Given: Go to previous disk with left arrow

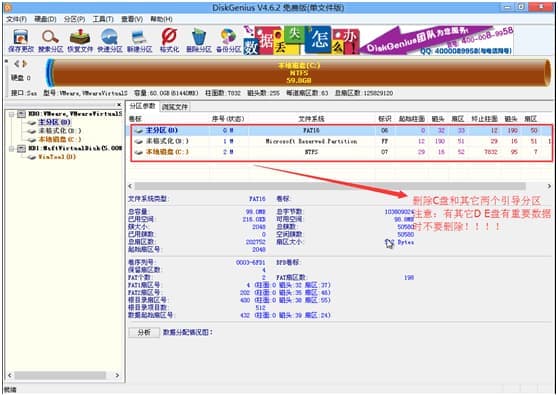Looking at the screenshot, I should tap(17, 64).
